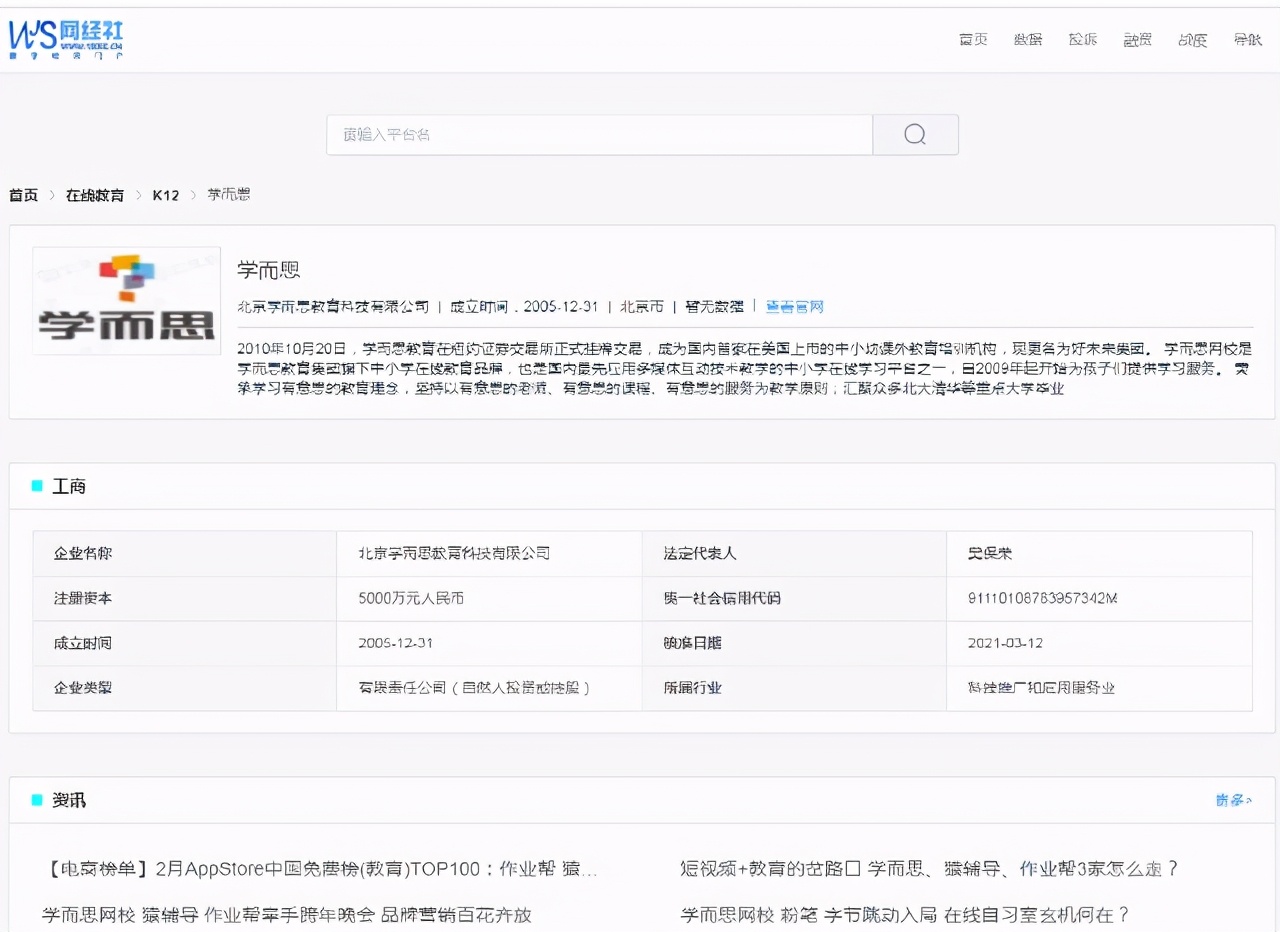Open 投诉 in the top navigation

click(x=1083, y=40)
